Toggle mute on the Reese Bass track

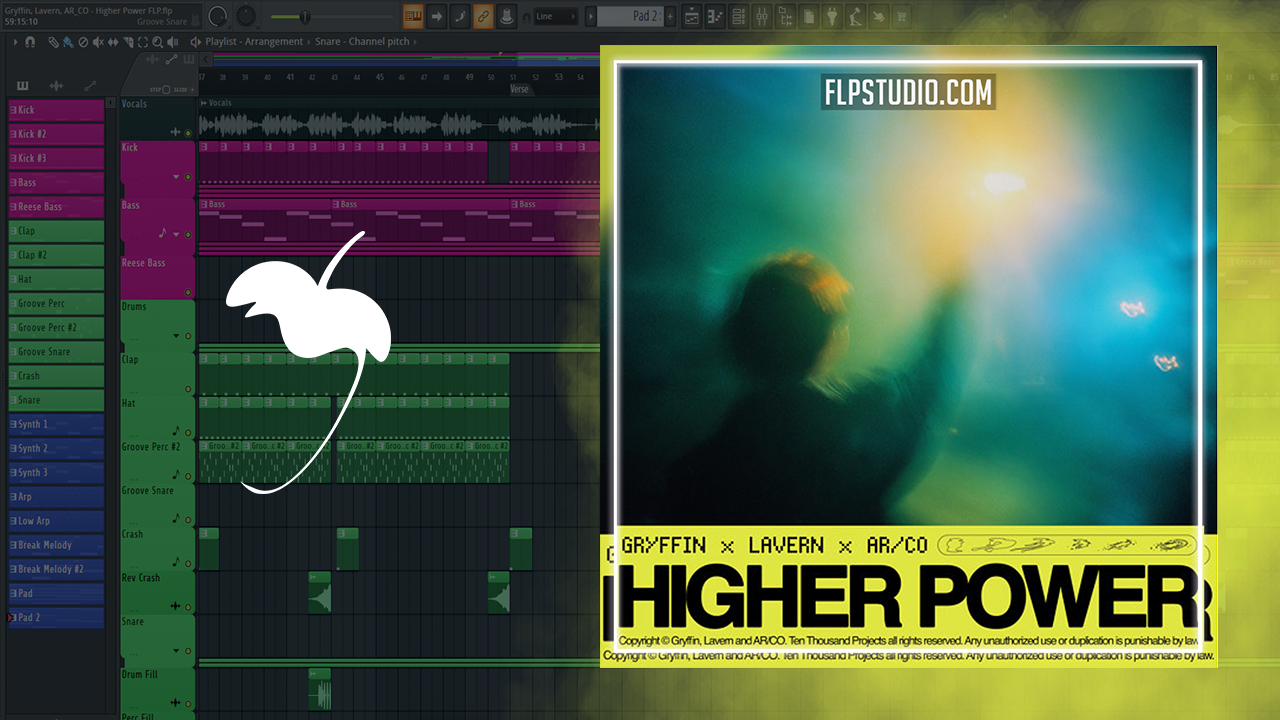point(188,292)
